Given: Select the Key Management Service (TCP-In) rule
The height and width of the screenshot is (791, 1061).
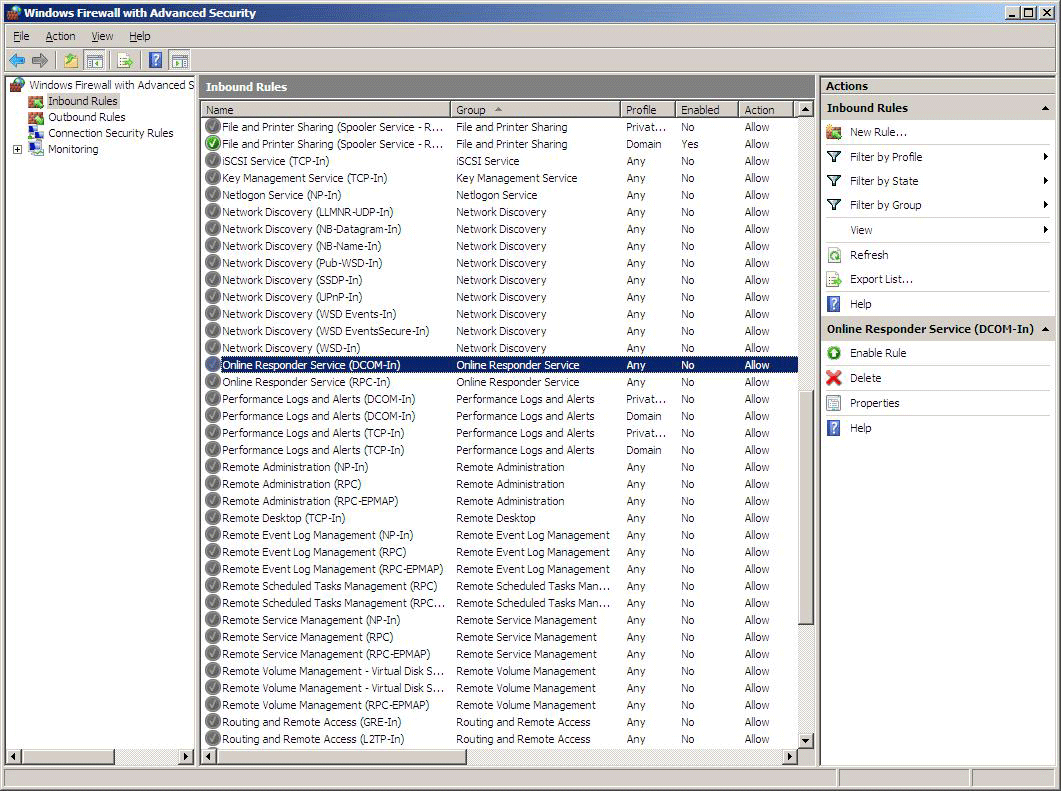Looking at the screenshot, I should tap(499, 178).
